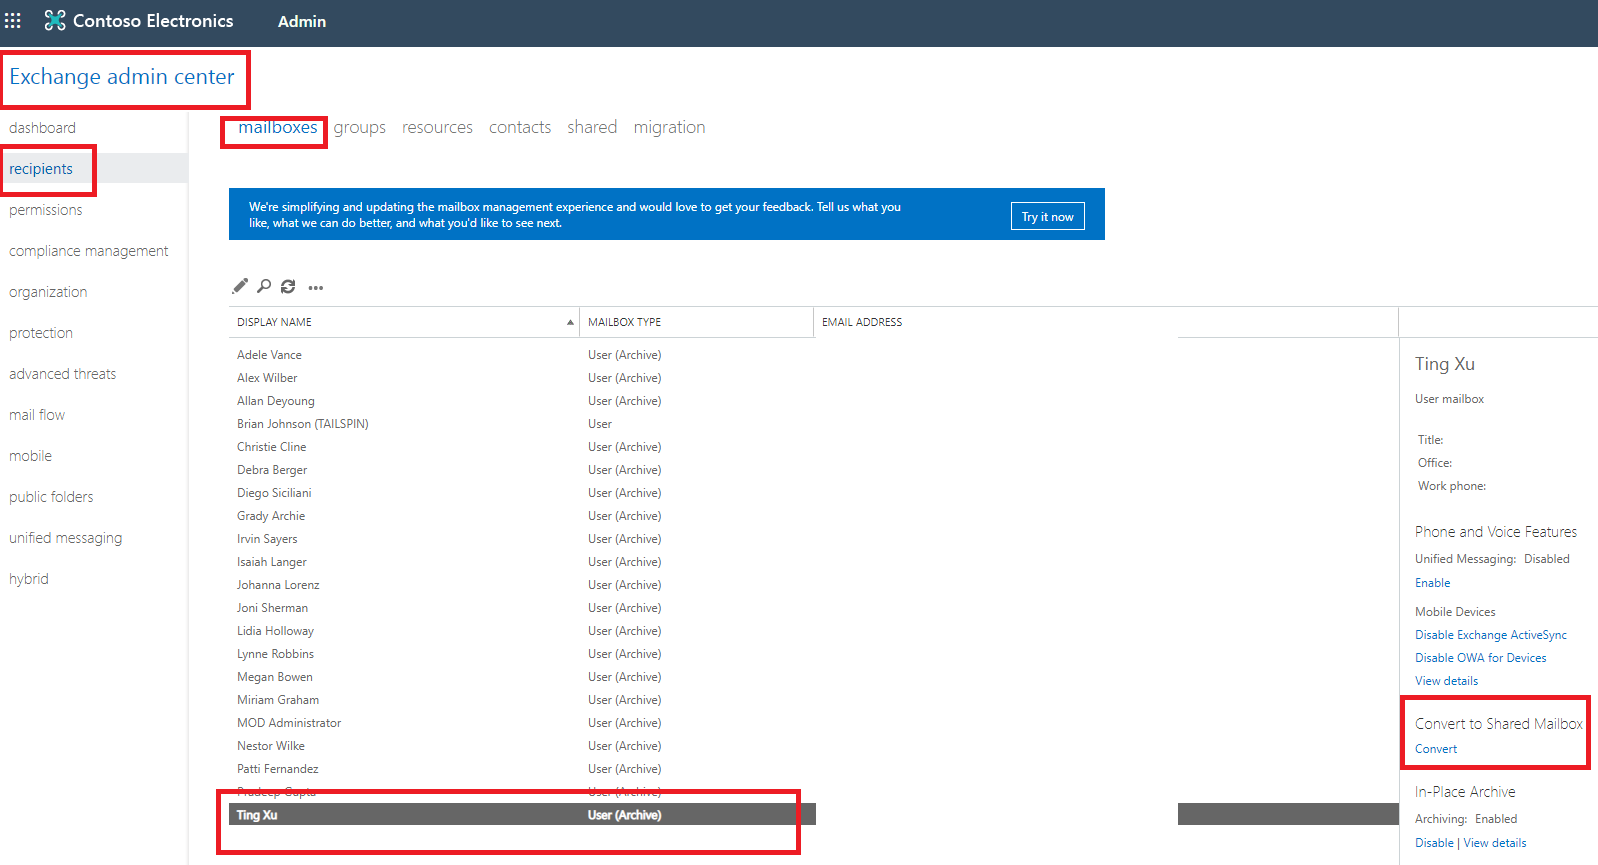Viewport: 1598px width, 865px height.
Task: Click the Try it now button
Action: (1047, 216)
